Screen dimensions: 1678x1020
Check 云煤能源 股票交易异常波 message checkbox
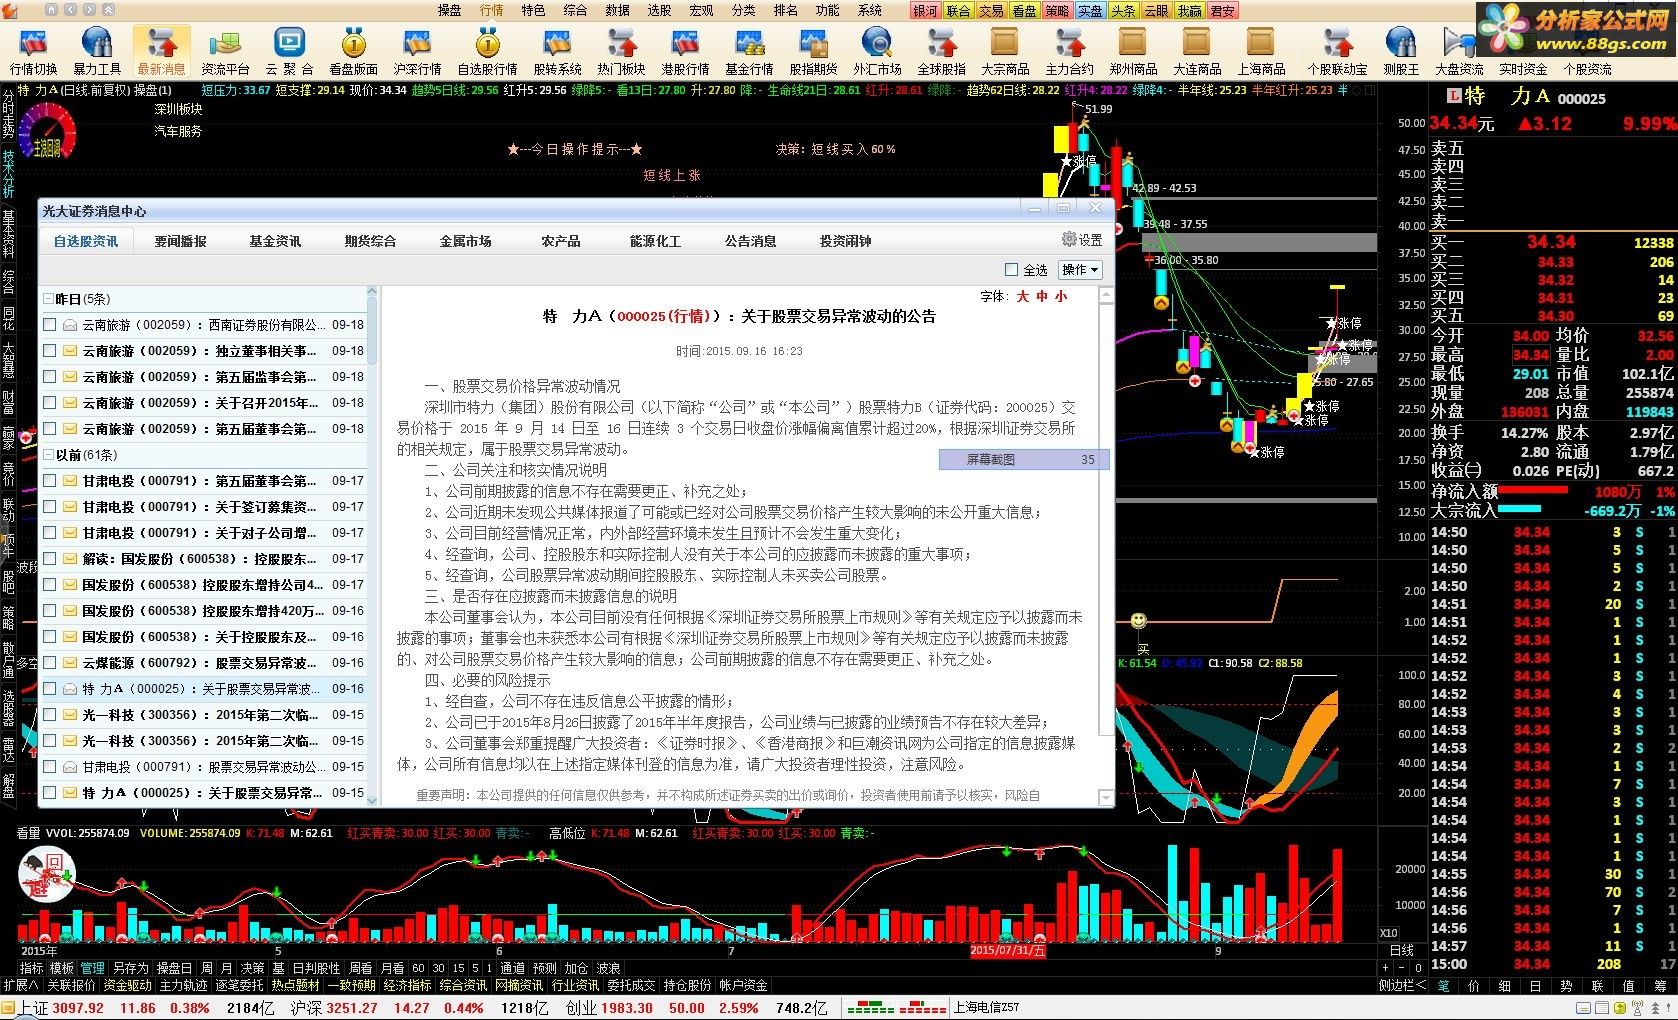50,663
